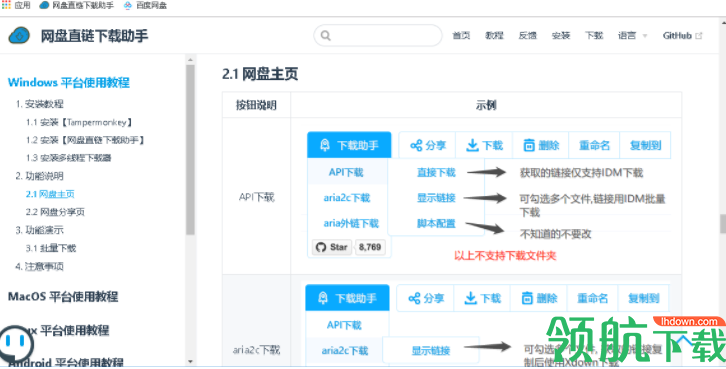Click the 2.1 网盘主页 section heading
This screenshot has height=369, width=726.
coord(260,74)
